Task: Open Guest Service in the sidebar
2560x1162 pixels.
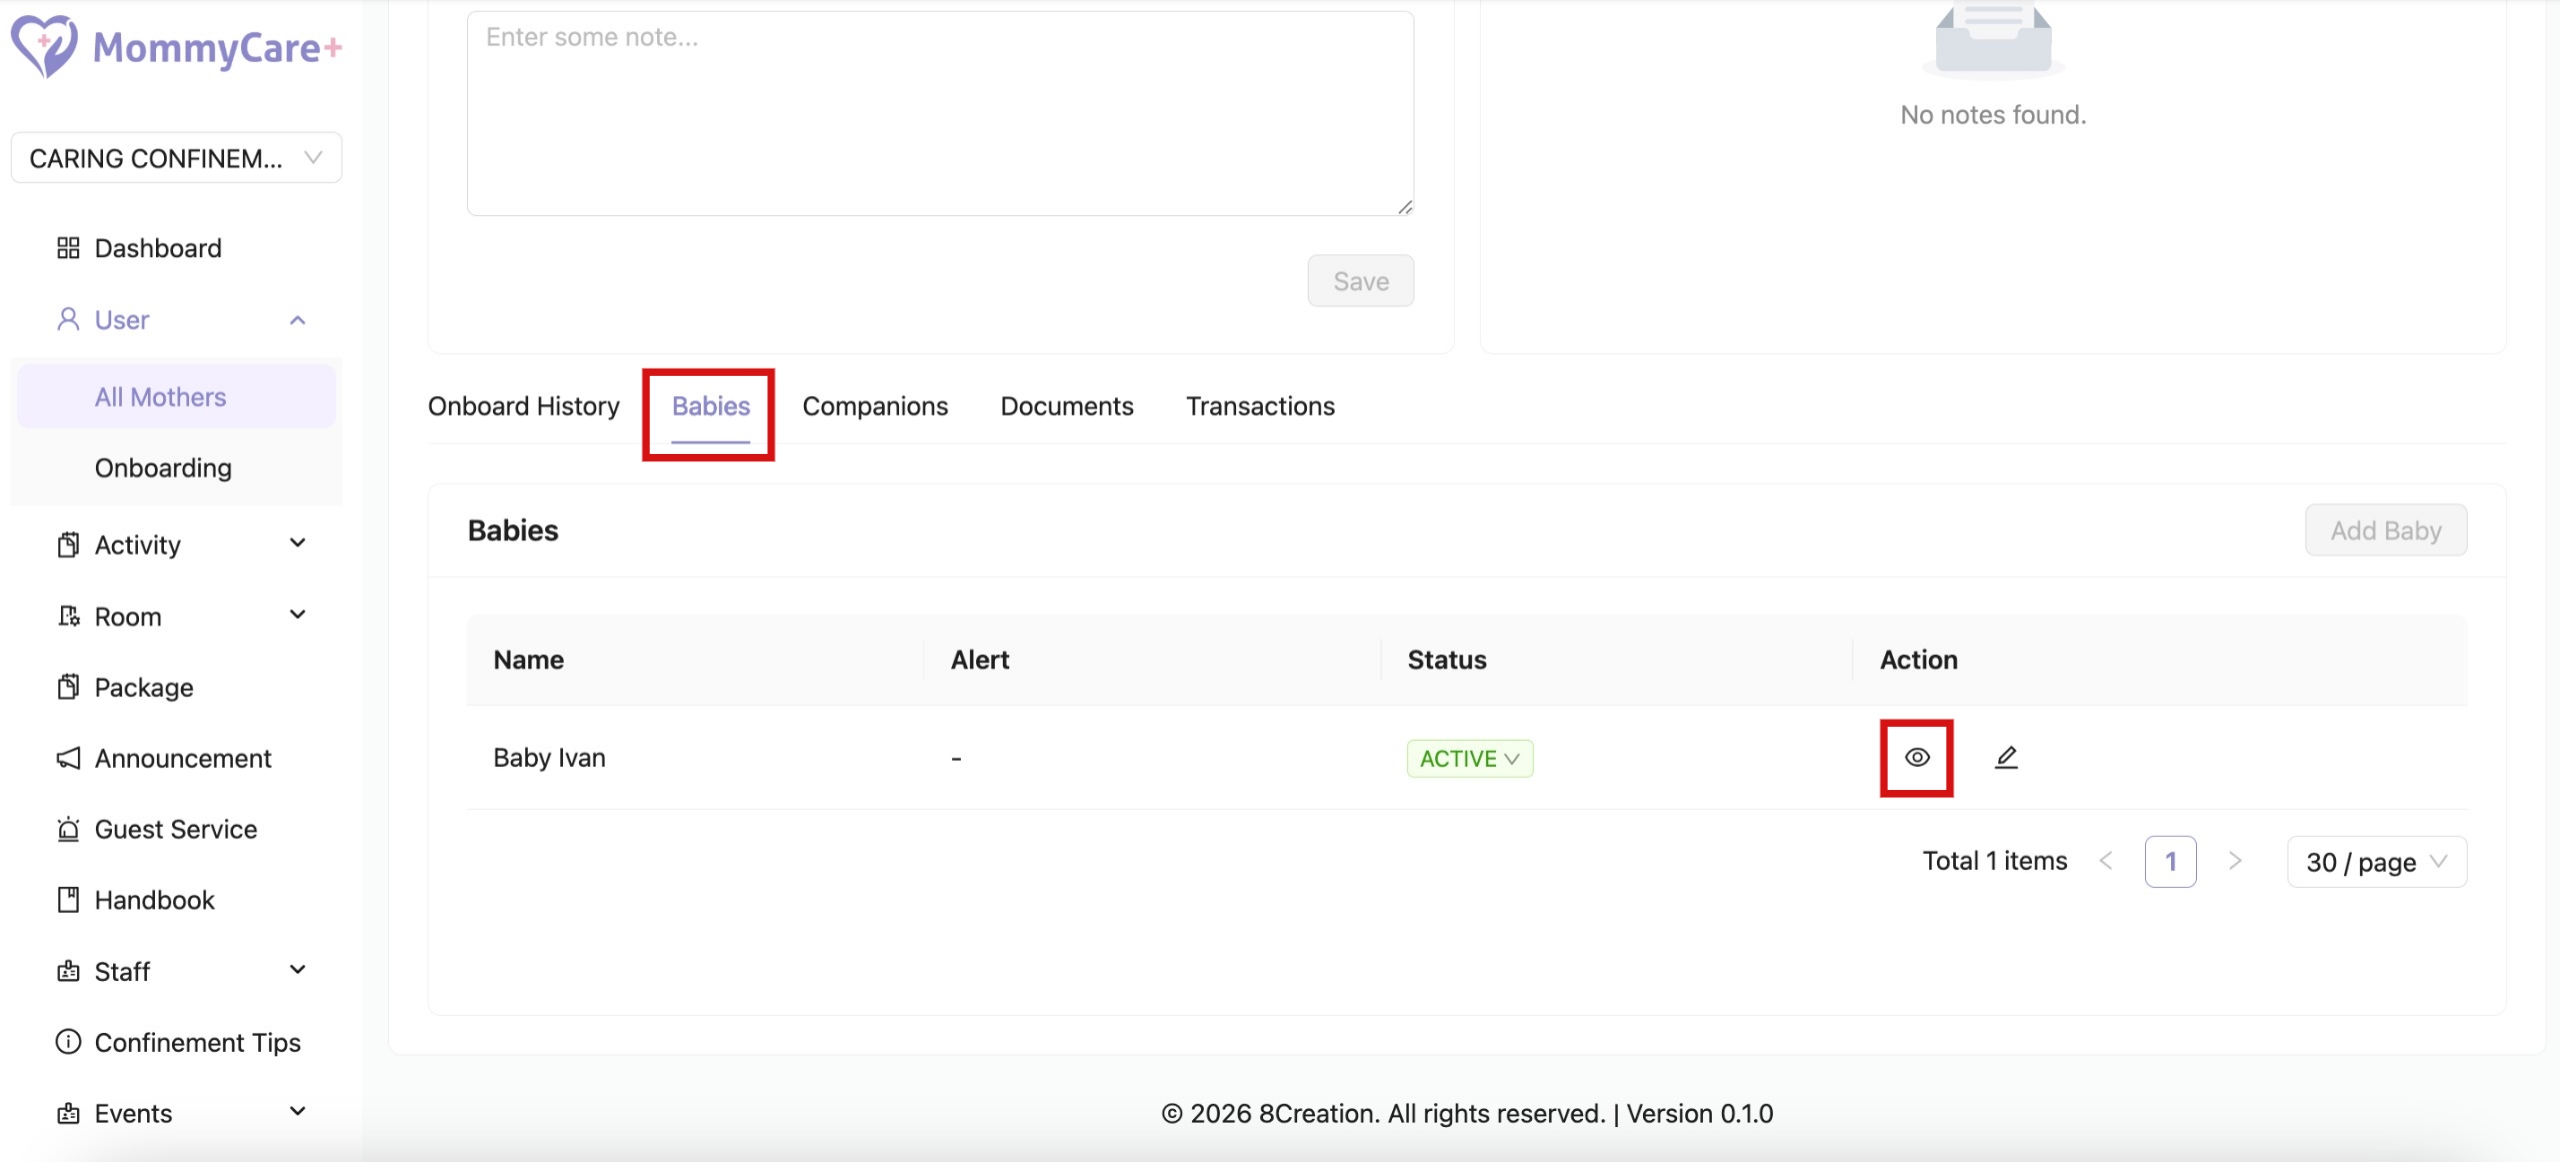Action: coord(175,829)
